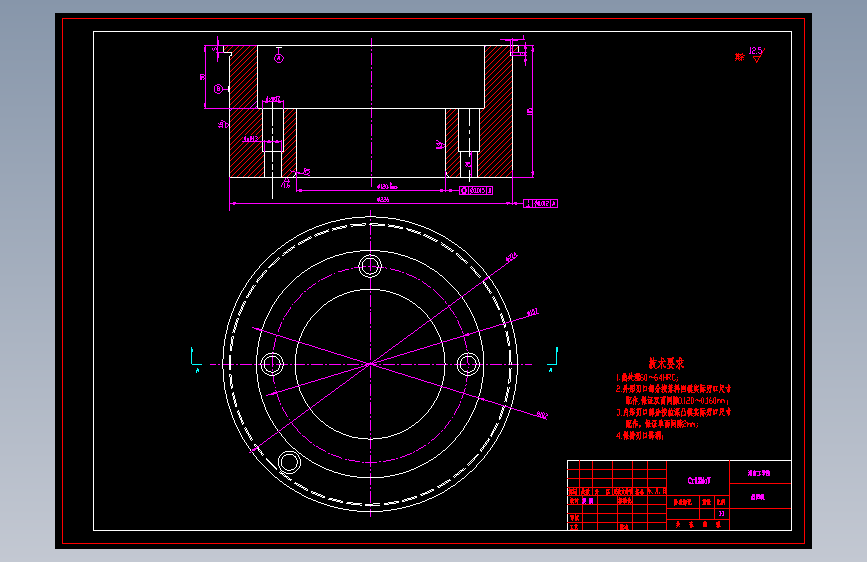Click the top bolt hole in plan view
The width and height of the screenshot is (867, 562).
[370, 266]
